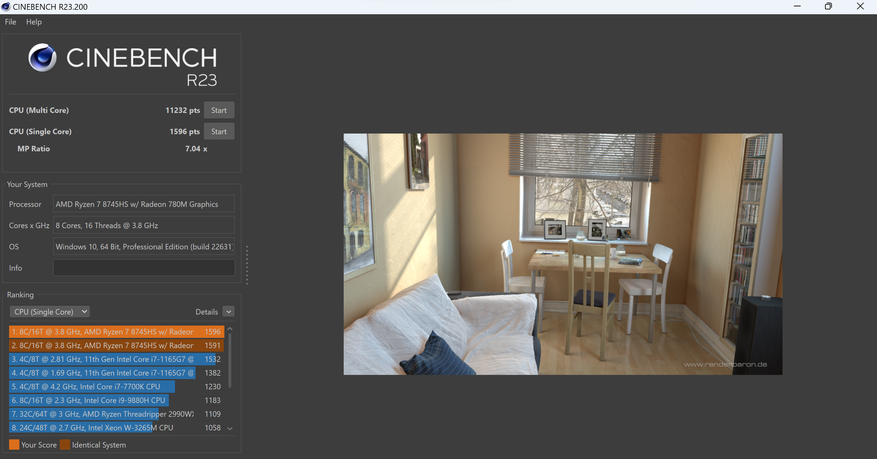877x459 pixels.
Task: Select the 2.81 GHz Core i7-1165G7 ranking row
Action: (x=116, y=359)
